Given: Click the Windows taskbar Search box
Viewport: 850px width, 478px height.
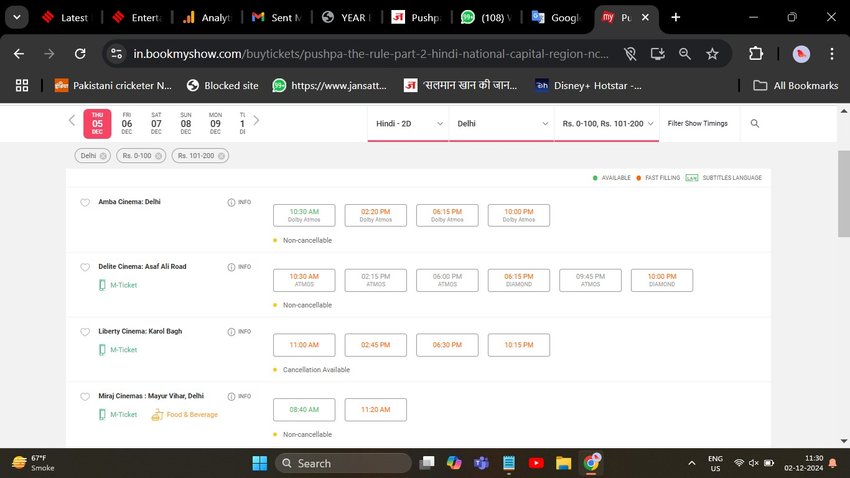Looking at the screenshot, I should click(344, 463).
